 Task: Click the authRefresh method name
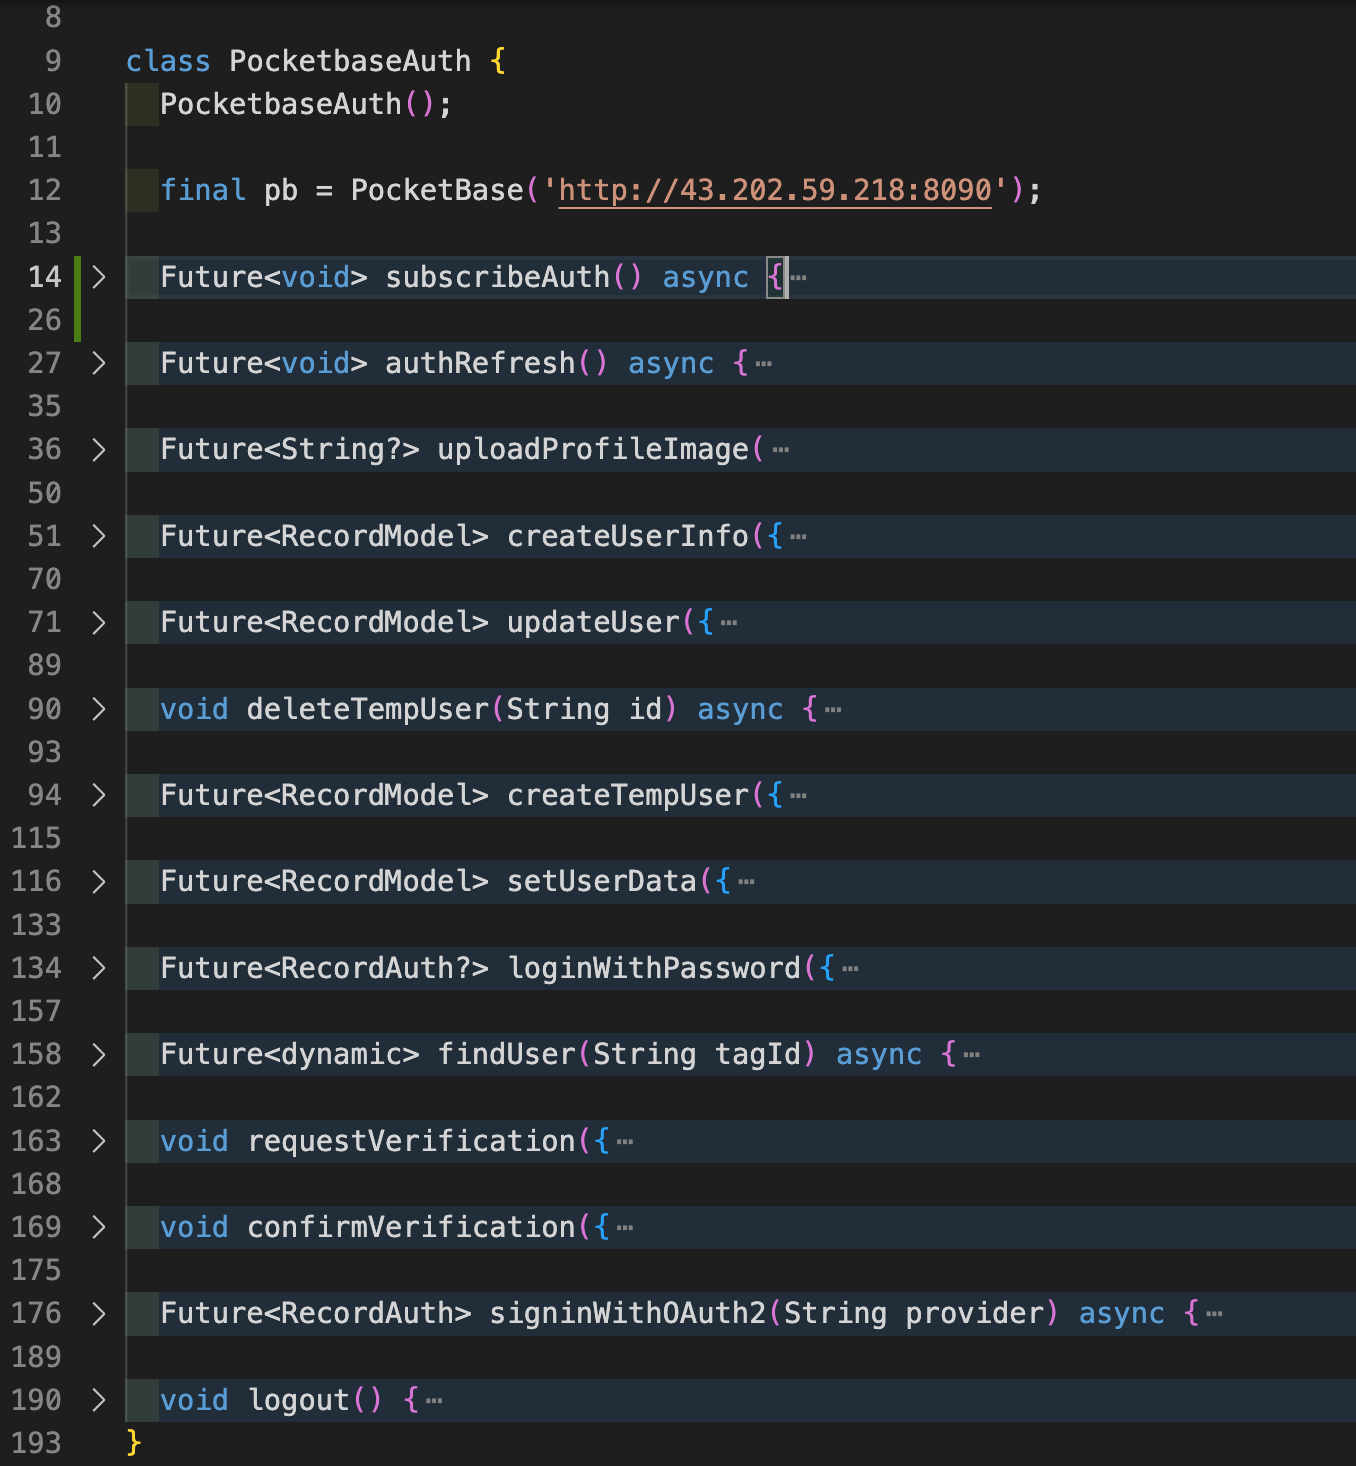480,363
